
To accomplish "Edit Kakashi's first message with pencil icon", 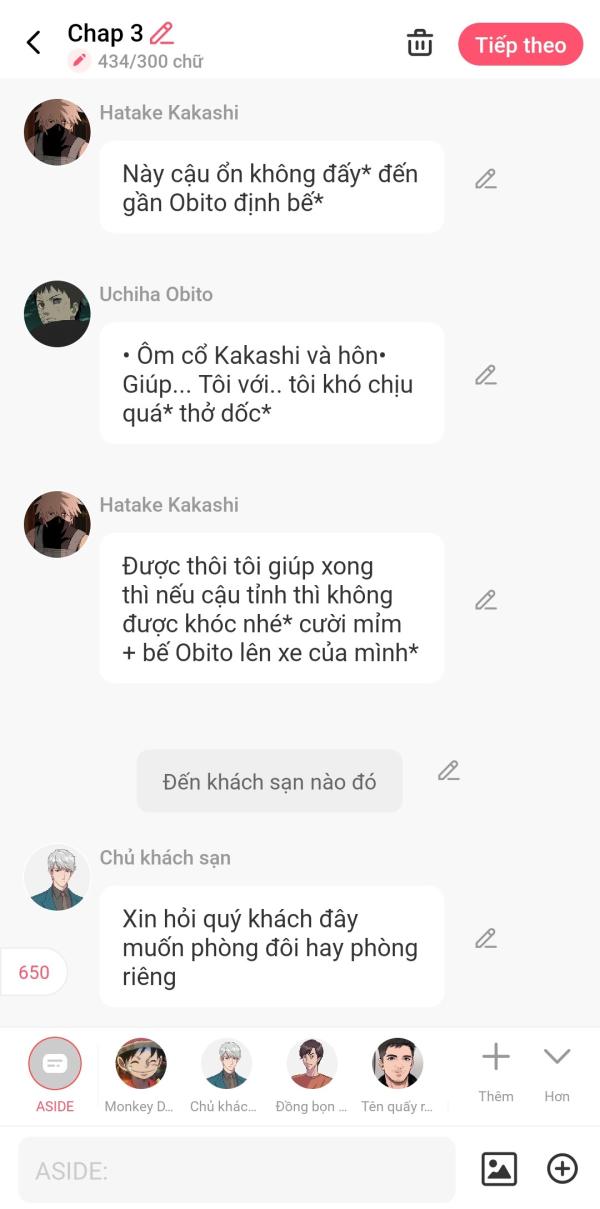I will (486, 180).
